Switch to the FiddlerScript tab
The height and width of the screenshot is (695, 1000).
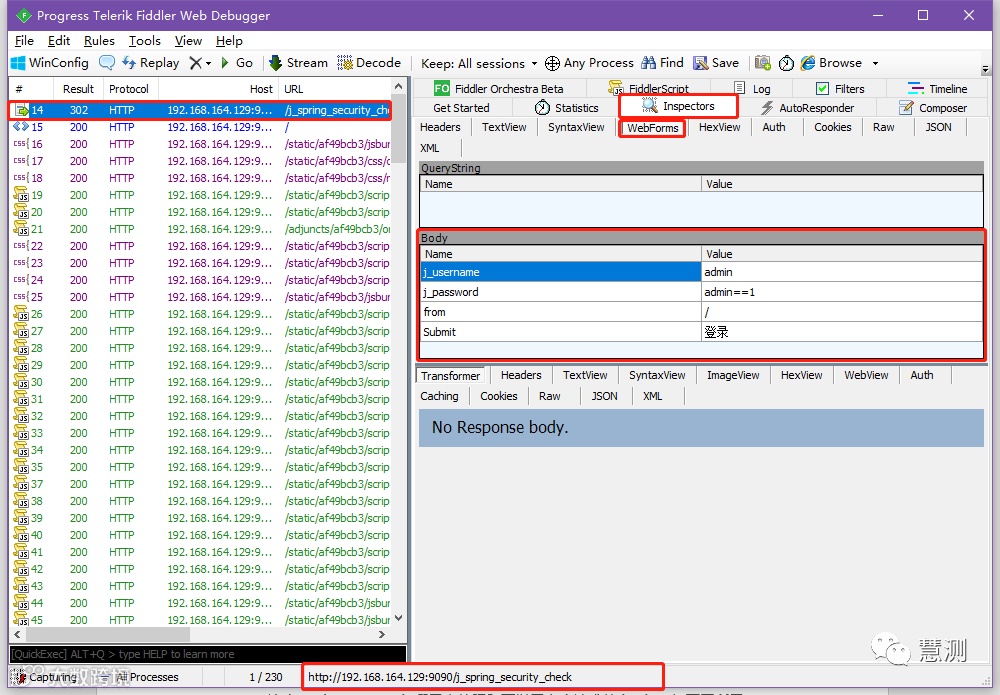click(x=650, y=89)
